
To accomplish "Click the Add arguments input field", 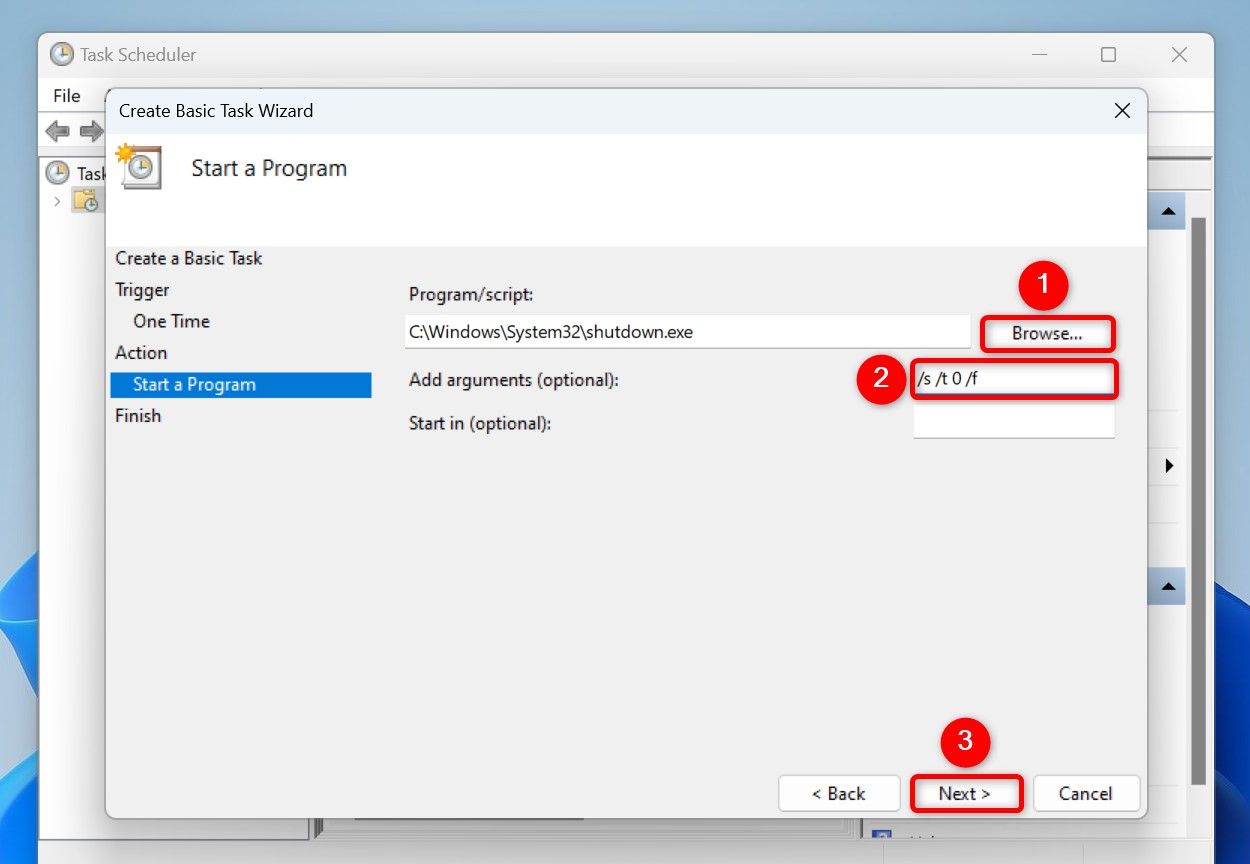I will point(1013,380).
